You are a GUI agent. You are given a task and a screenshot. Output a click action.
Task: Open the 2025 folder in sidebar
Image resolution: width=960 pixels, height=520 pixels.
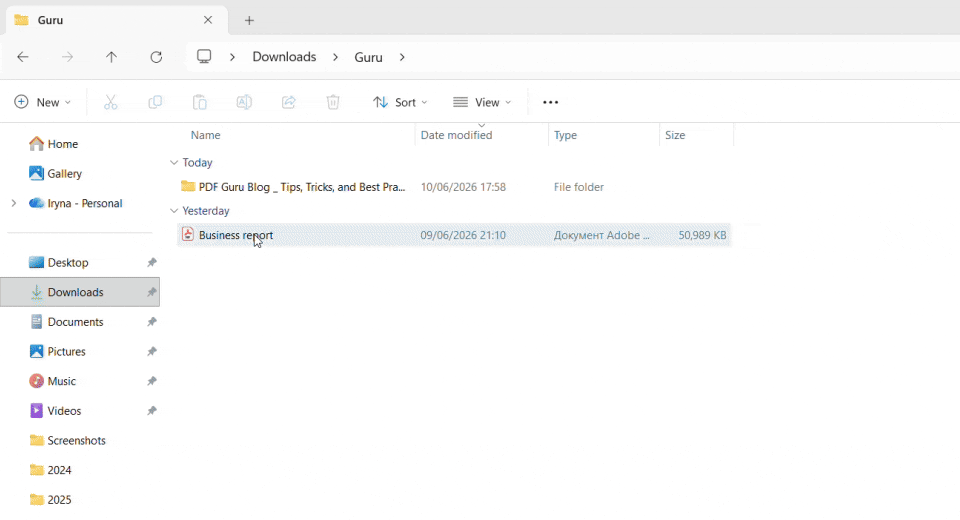pyautogui.click(x=50, y=500)
